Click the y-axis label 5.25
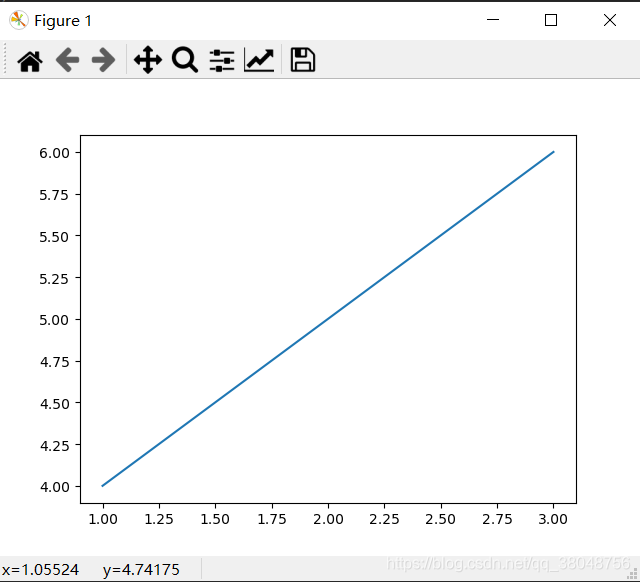 coord(54,279)
